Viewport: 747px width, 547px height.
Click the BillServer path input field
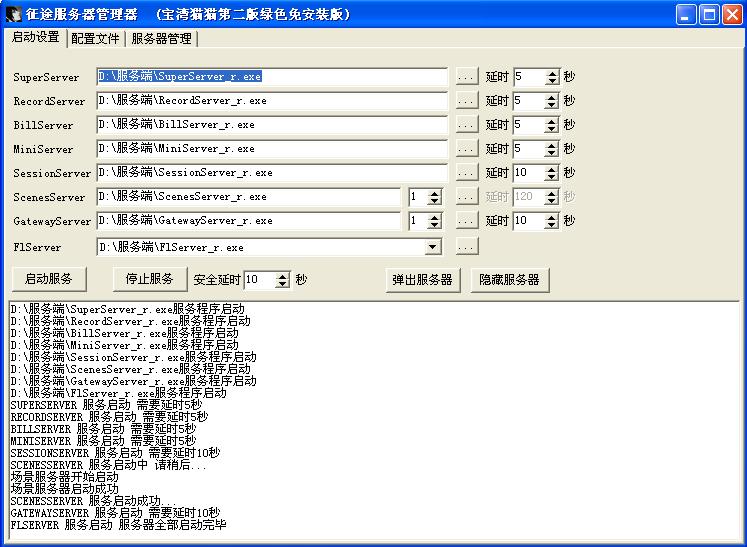click(x=272, y=124)
